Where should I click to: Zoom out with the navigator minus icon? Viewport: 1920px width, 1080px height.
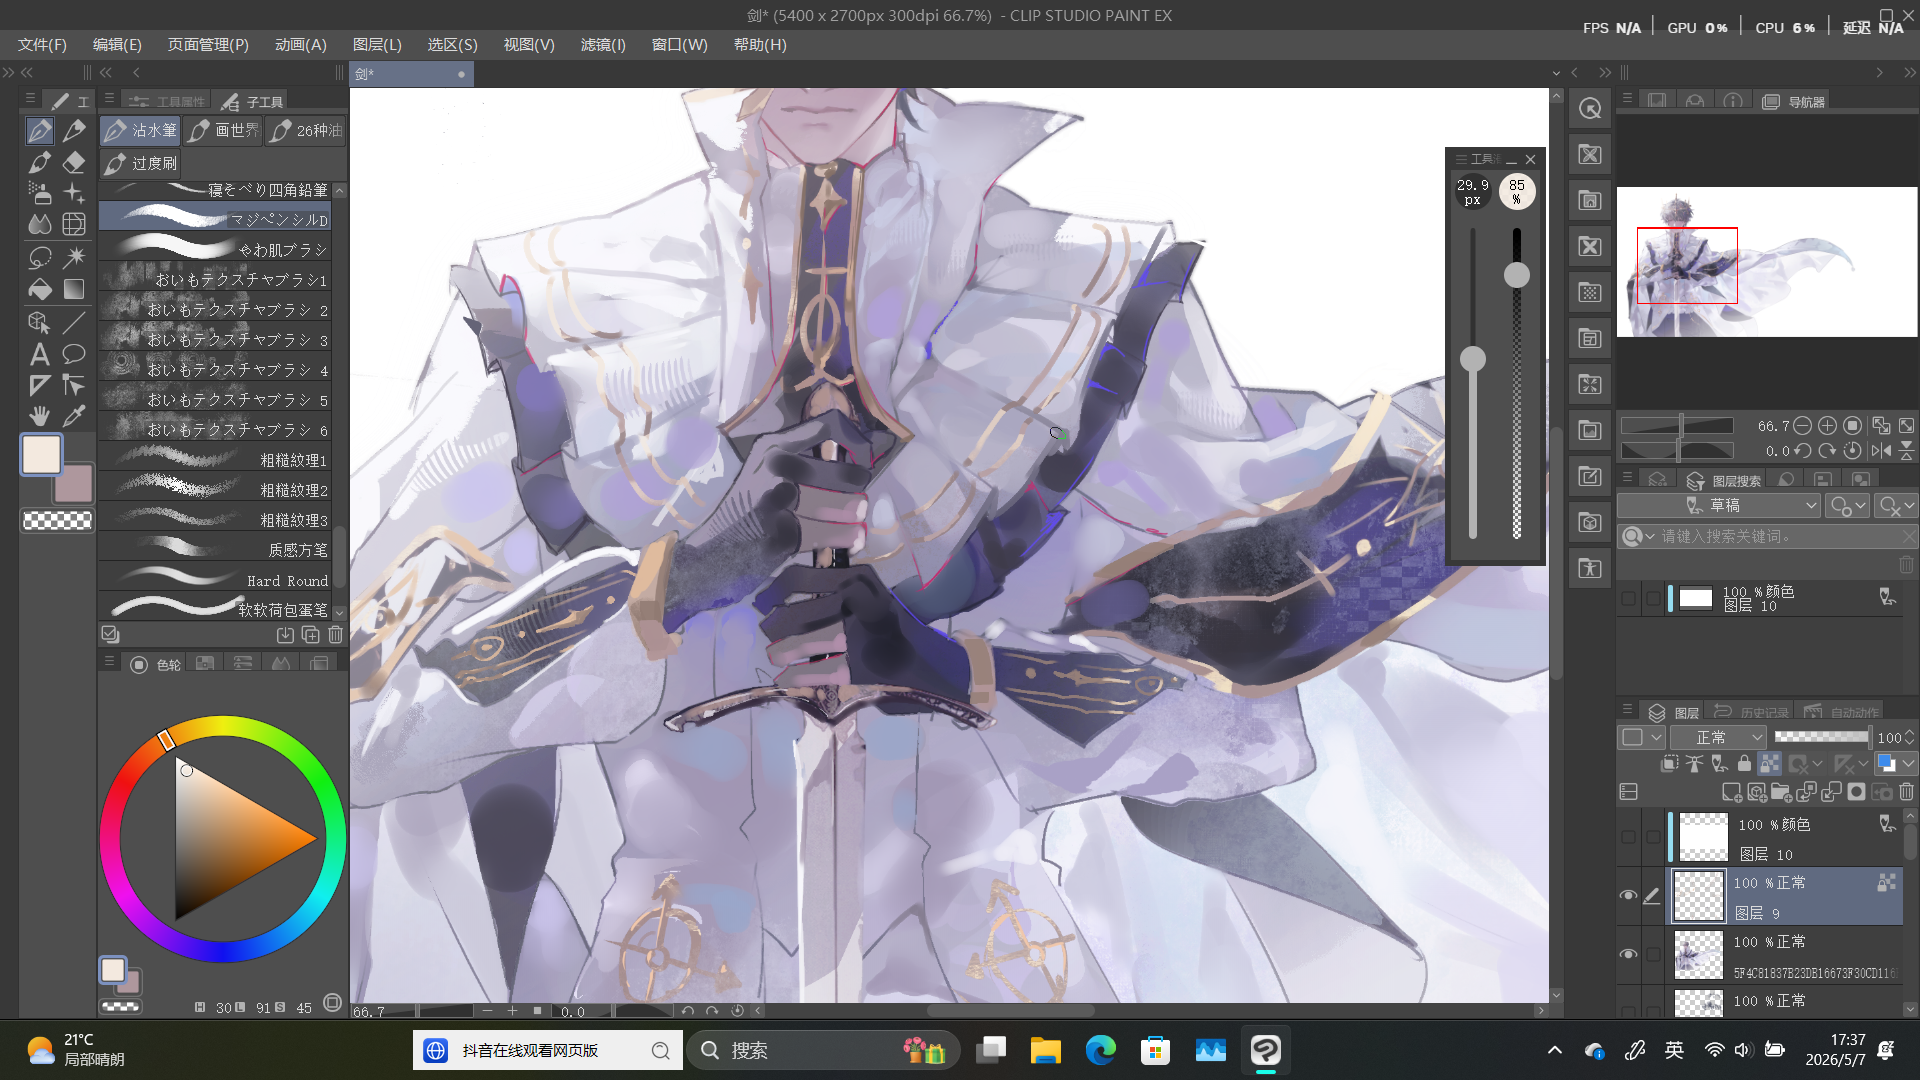tap(1802, 426)
